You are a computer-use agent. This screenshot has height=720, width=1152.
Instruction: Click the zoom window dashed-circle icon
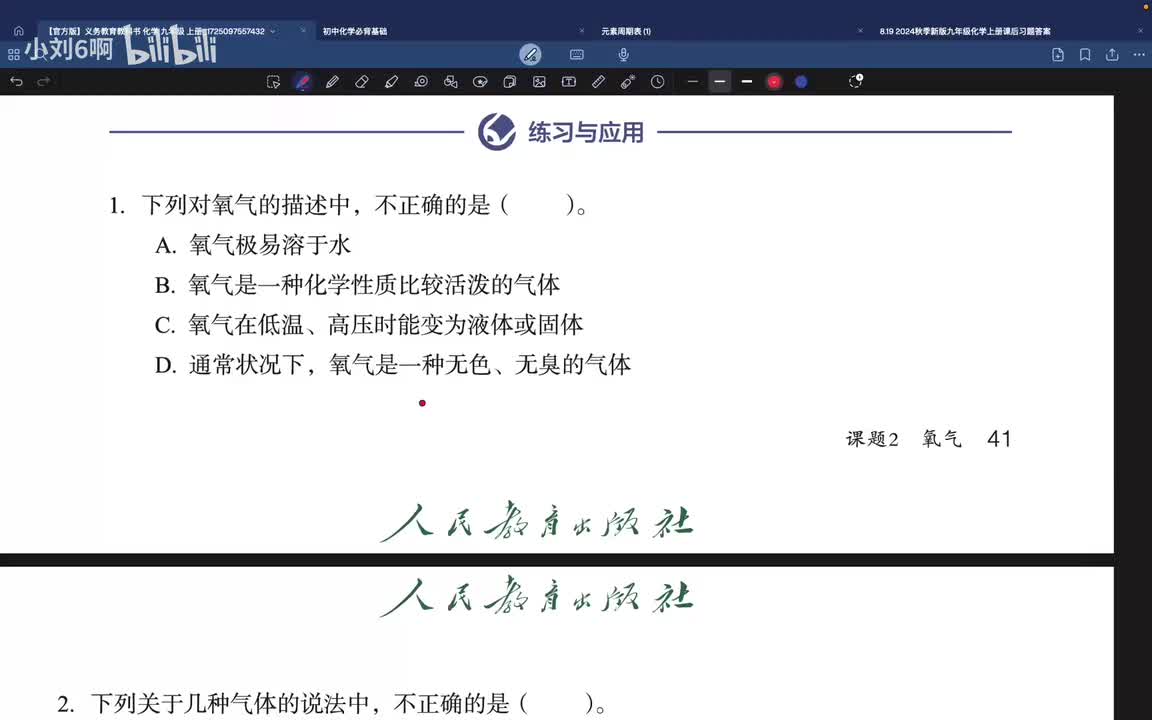coord(855,81)
